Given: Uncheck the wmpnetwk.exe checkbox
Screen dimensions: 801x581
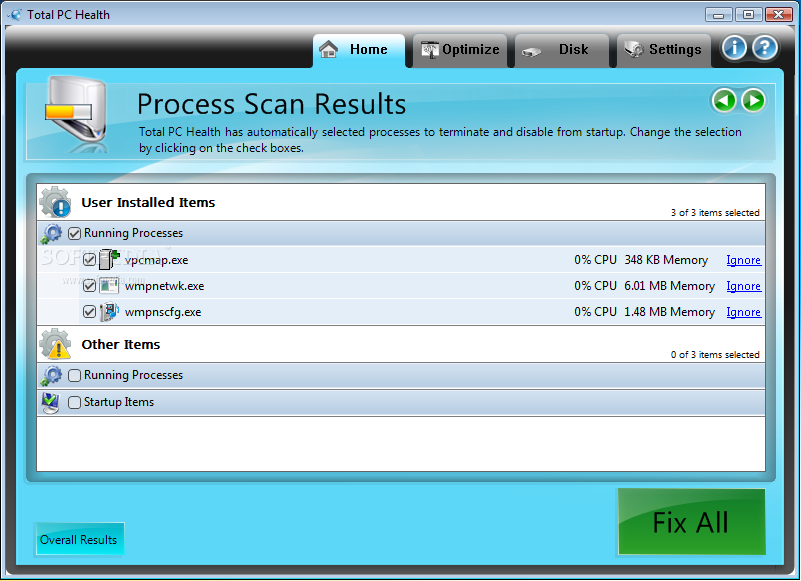Looking at the screenshot, I should (89, 286).
